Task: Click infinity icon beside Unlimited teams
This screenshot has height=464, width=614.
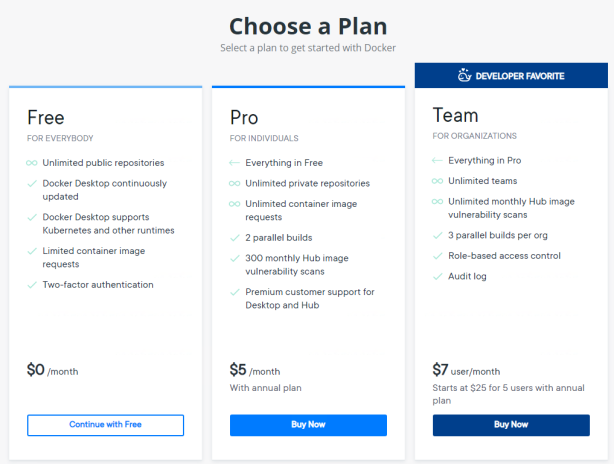Action: point(438,180)
